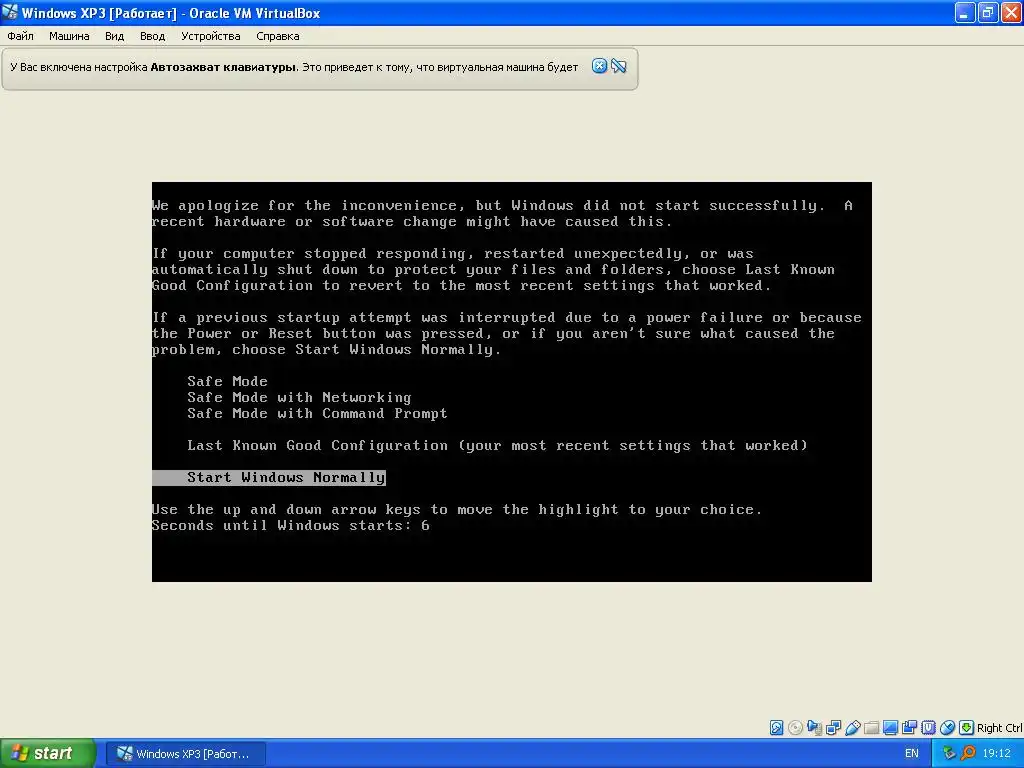Click the shared folders indicator icon
This screenshot has height=768, width=1024.
pyautogui.click(x=871, y=728)
